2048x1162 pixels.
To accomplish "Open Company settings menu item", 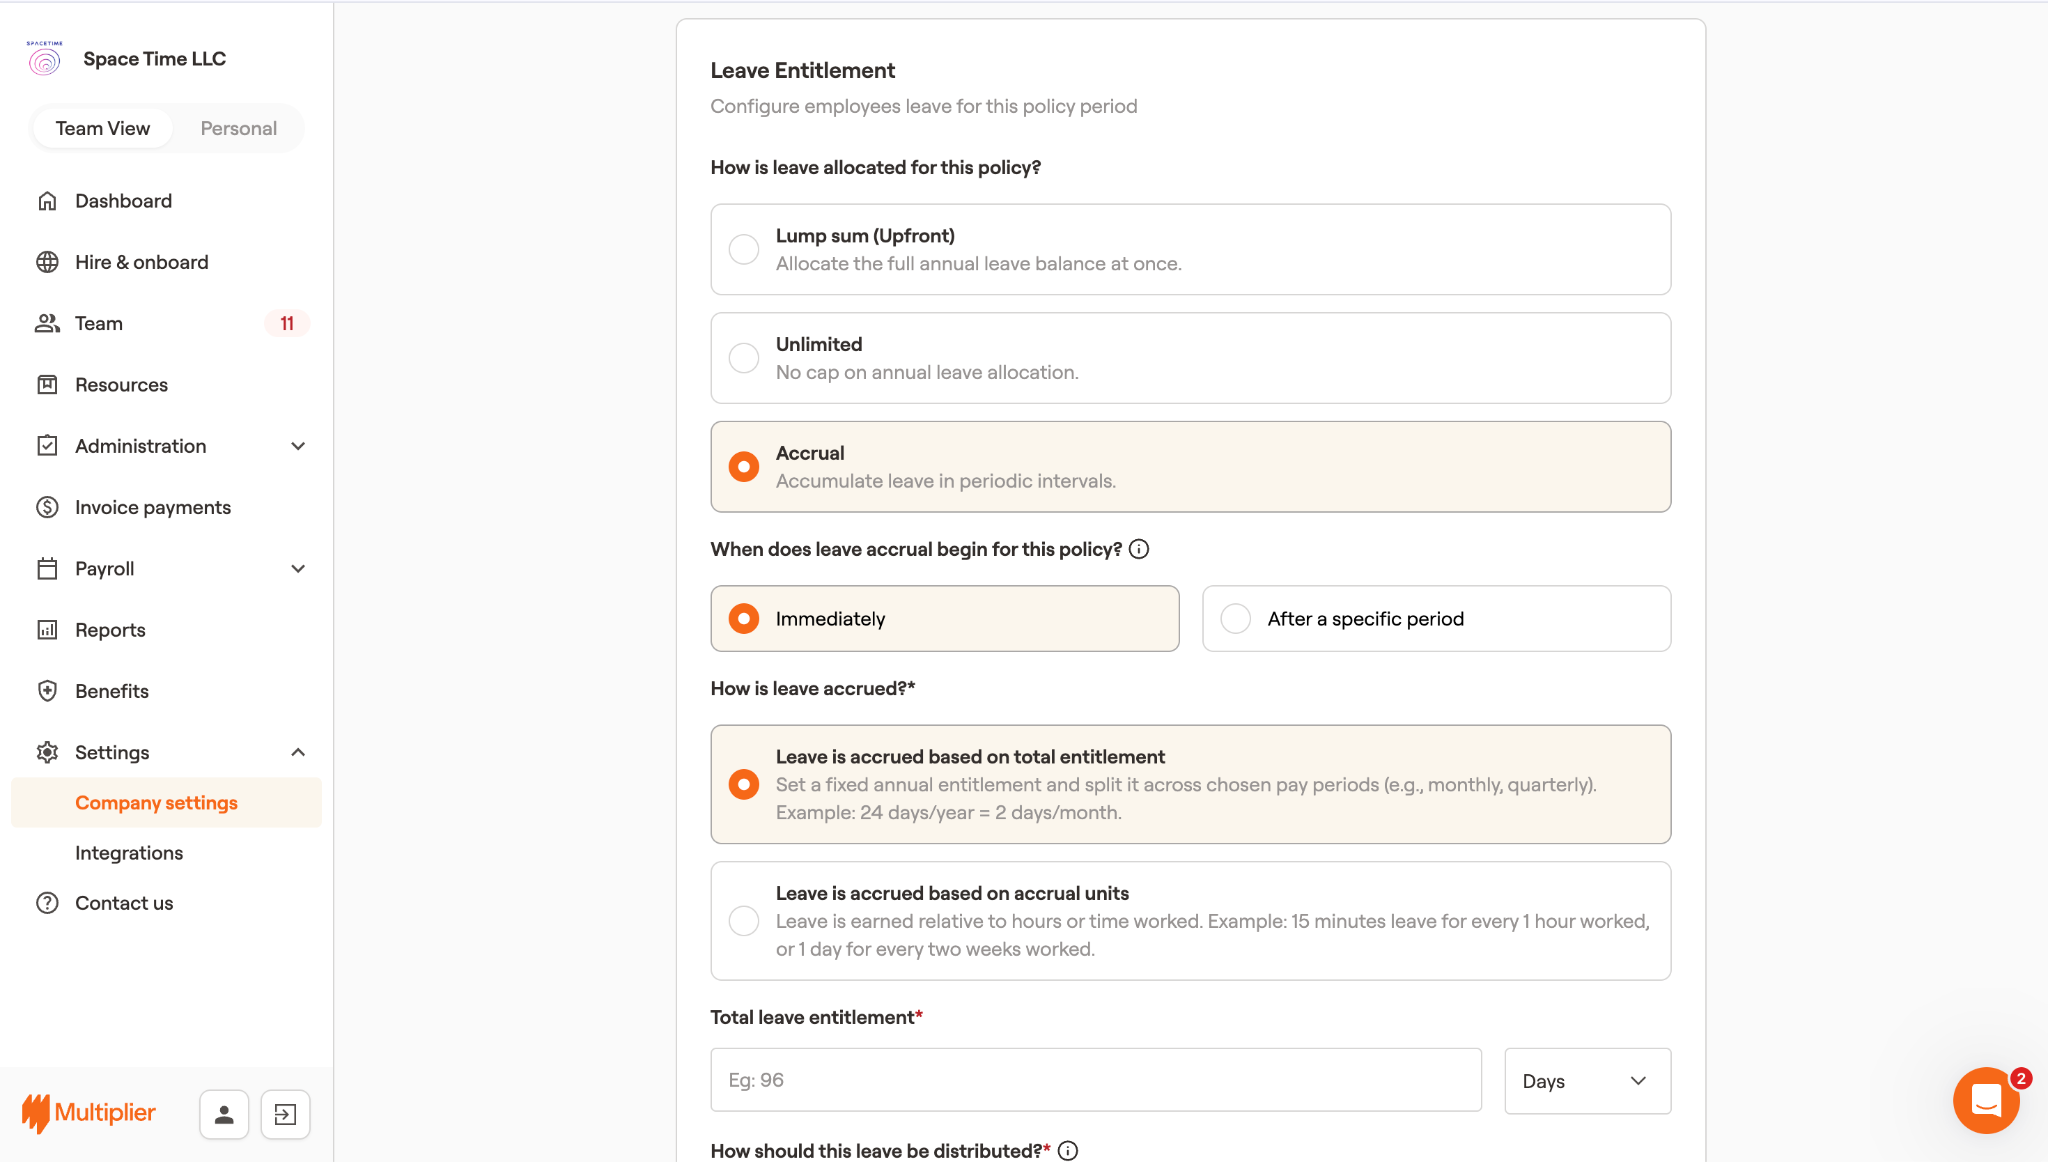I will [156, 803].
